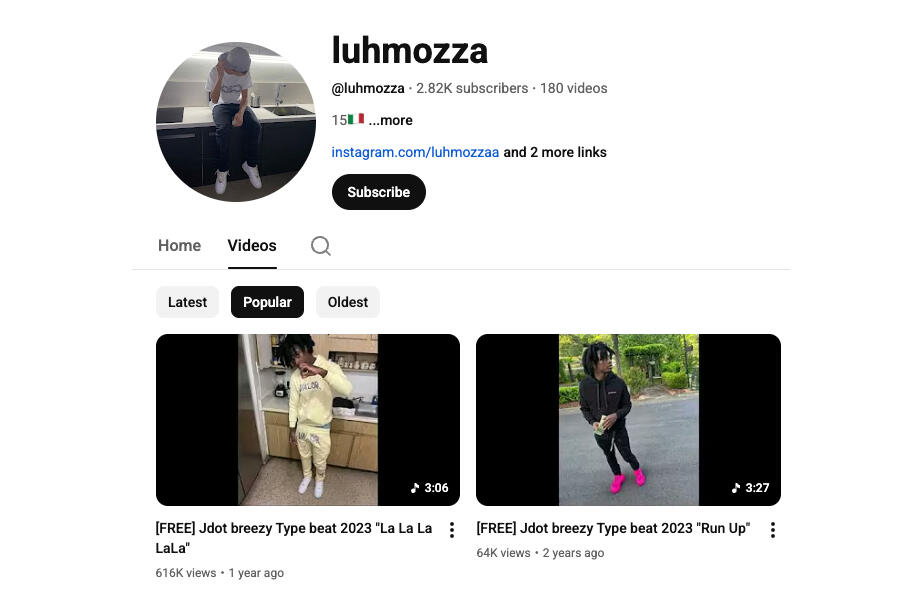
Task: Select the Latest sort chip
Action: click(187, 302)
